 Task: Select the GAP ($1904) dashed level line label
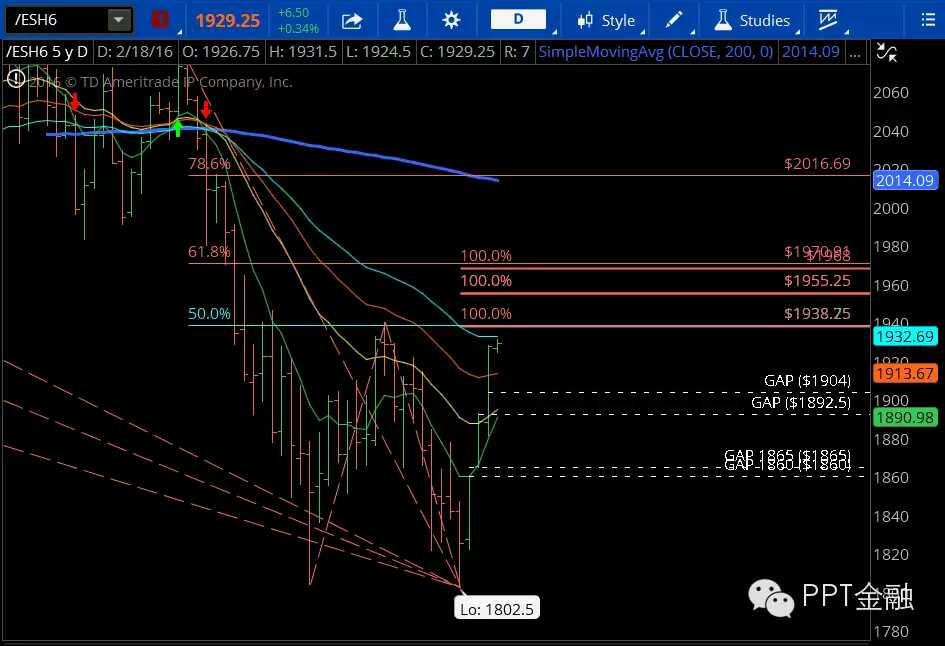coord(806,380)
